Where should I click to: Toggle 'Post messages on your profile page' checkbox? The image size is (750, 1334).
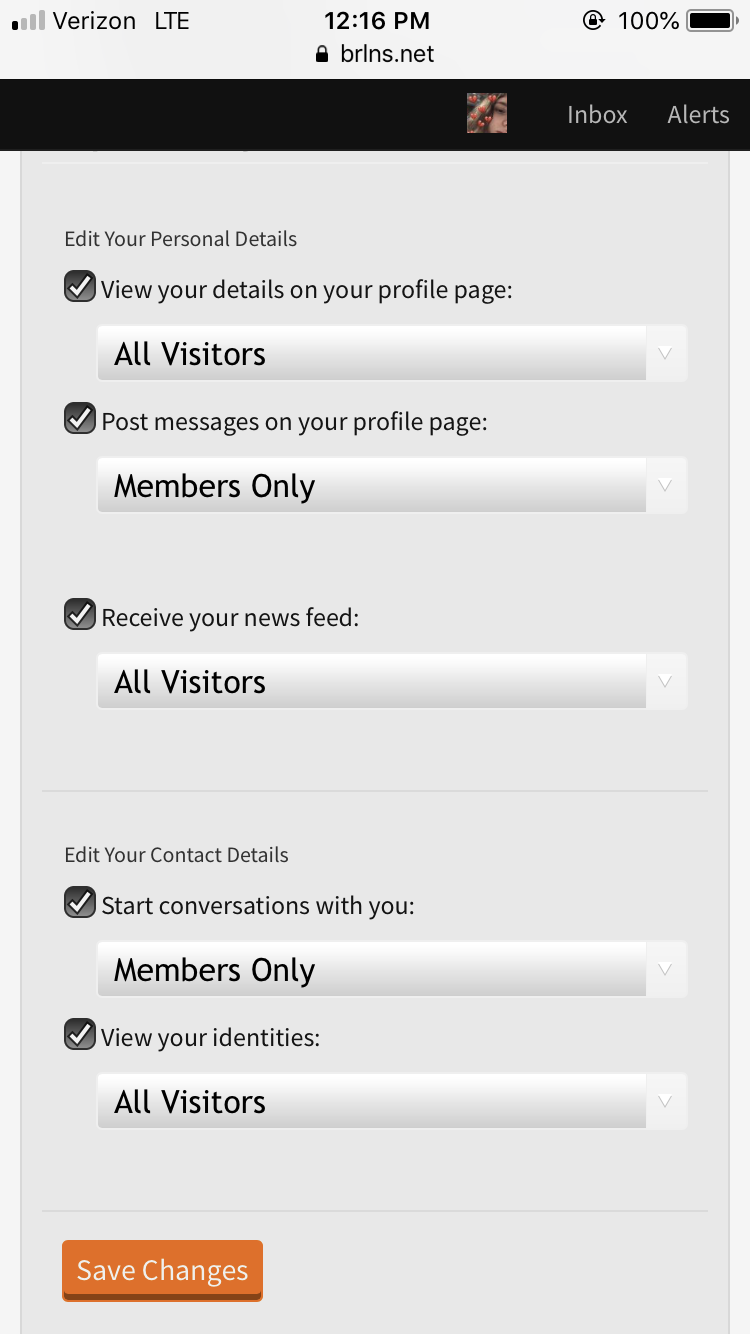point(80,419)
